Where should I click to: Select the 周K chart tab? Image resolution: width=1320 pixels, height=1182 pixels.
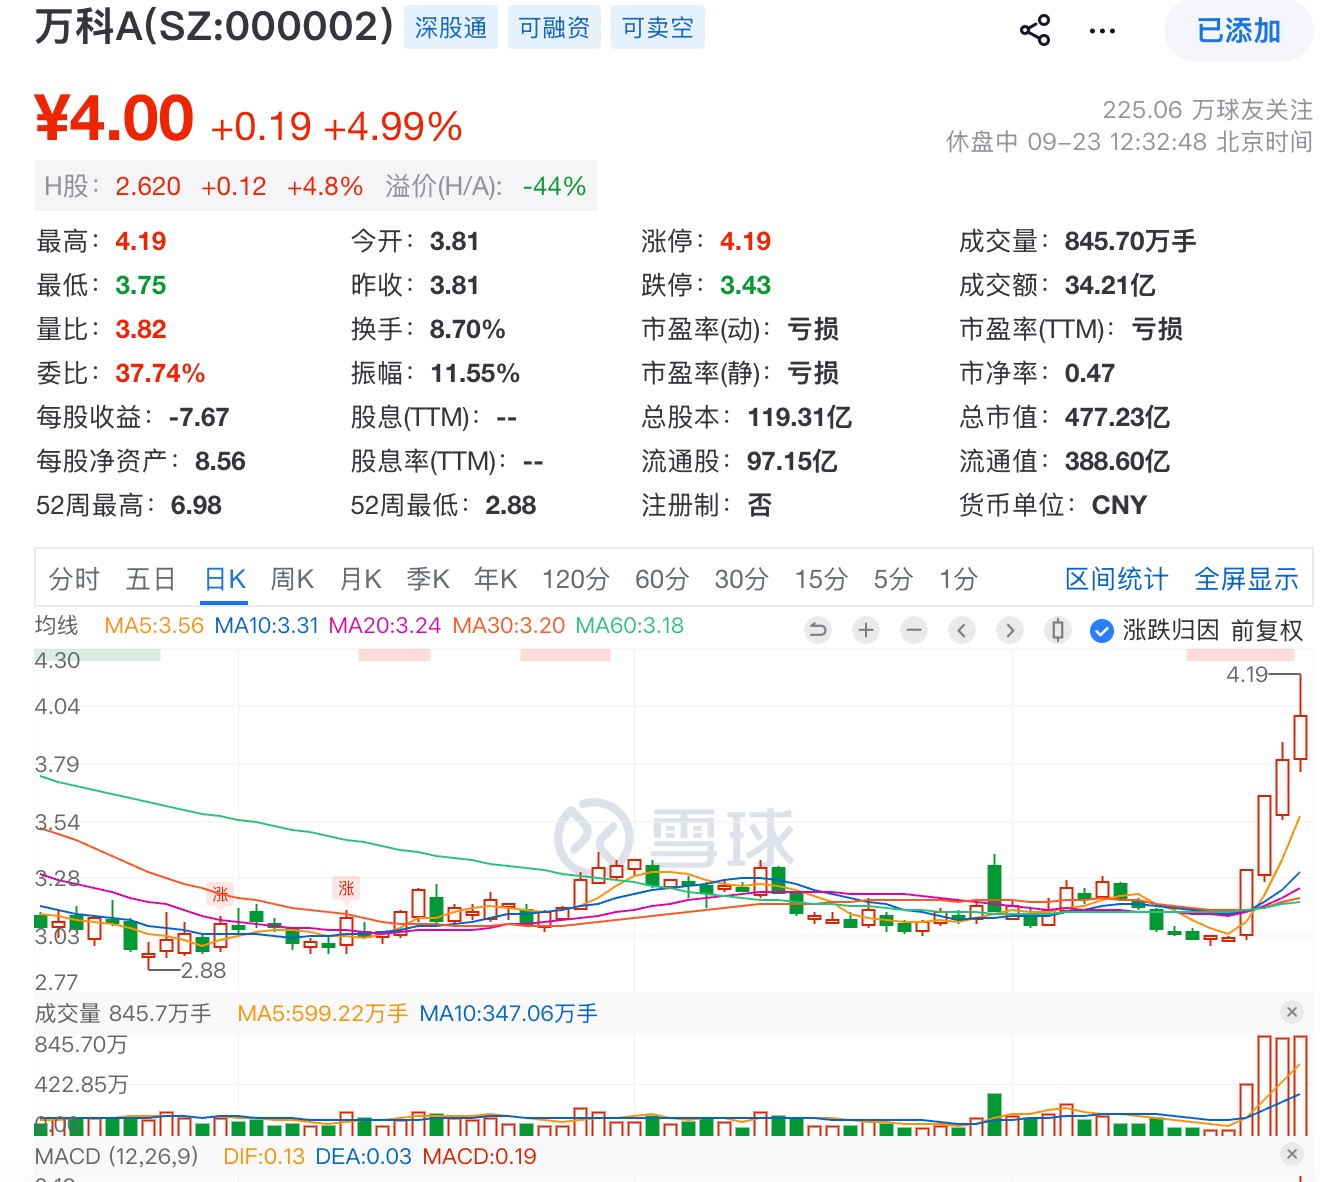pyautogui.click(x=292, y=579)
